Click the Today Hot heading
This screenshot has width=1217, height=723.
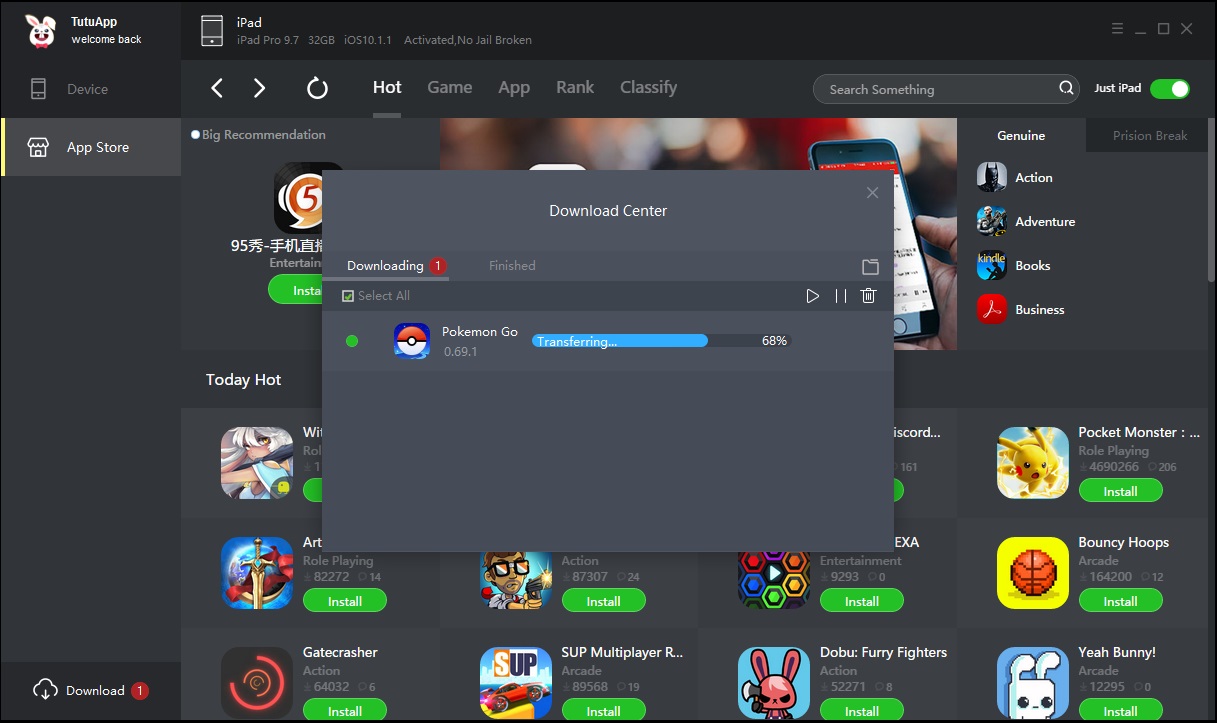243,380
